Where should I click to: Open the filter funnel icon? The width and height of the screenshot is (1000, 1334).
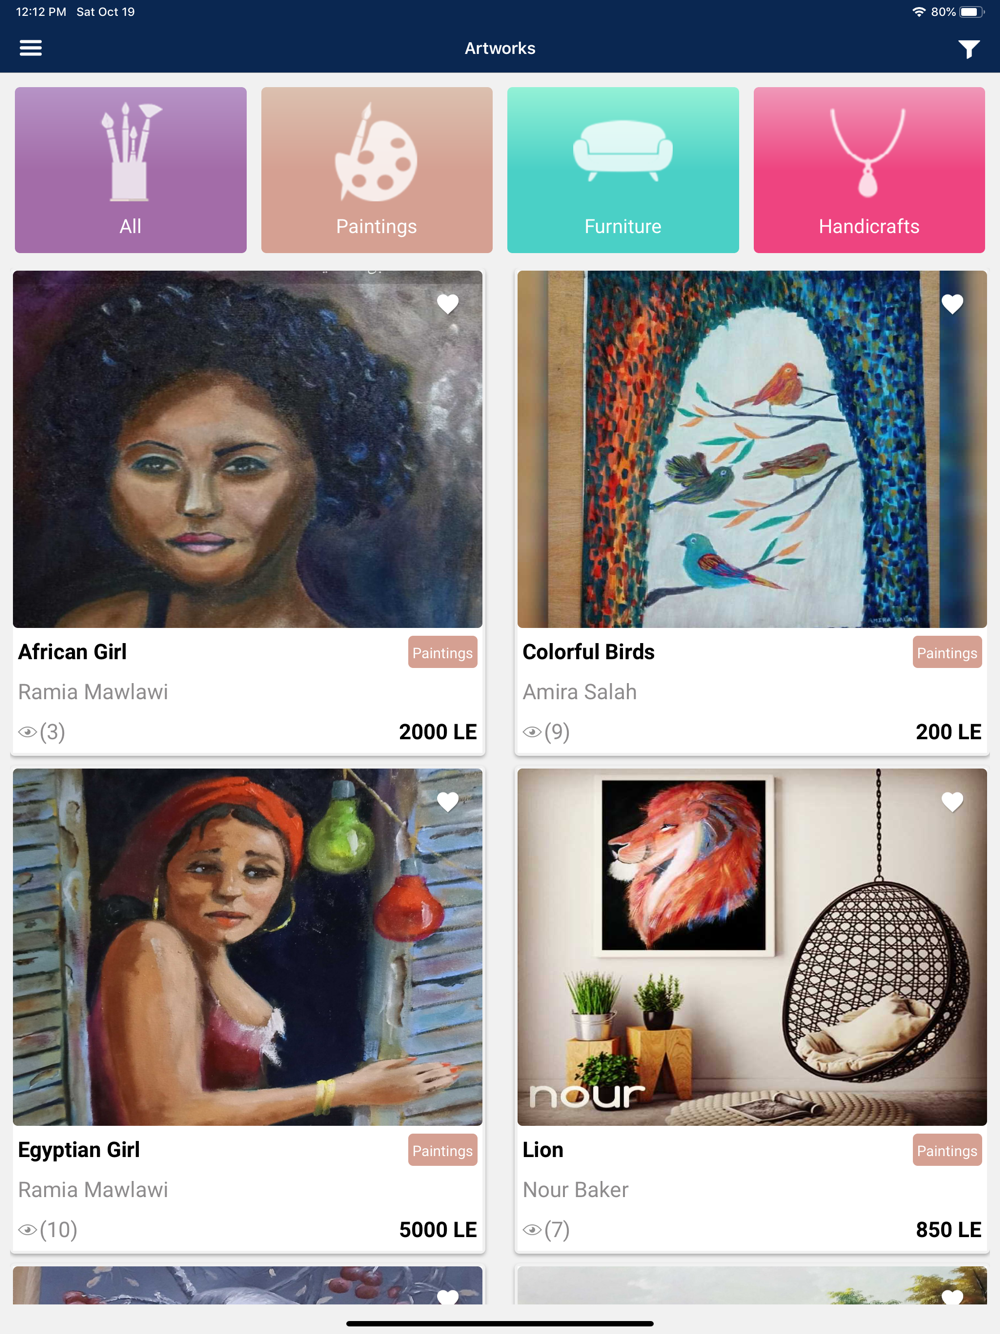(968, 49)
